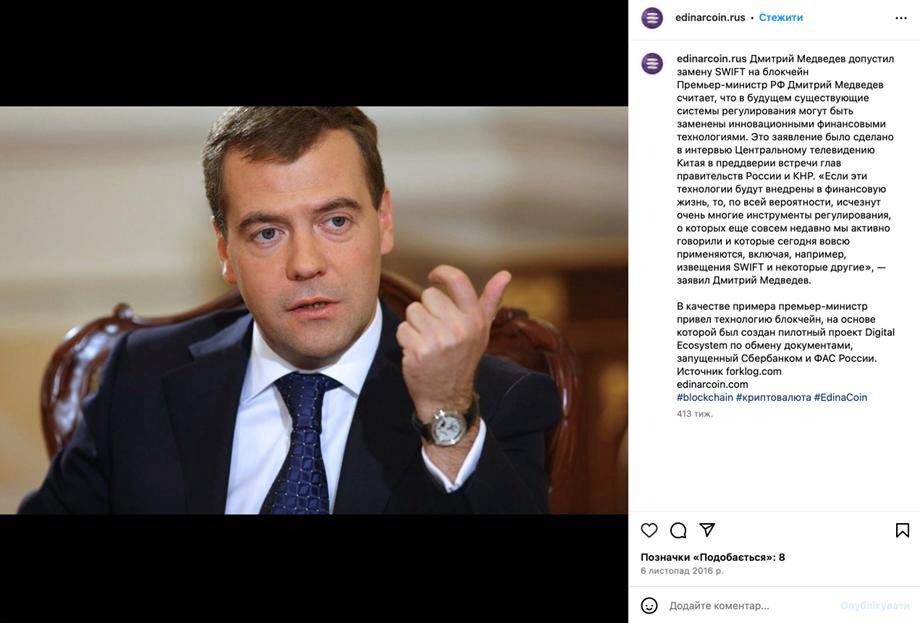
Task: Share post with paper plane icon
Action: (x=708, y=530)
